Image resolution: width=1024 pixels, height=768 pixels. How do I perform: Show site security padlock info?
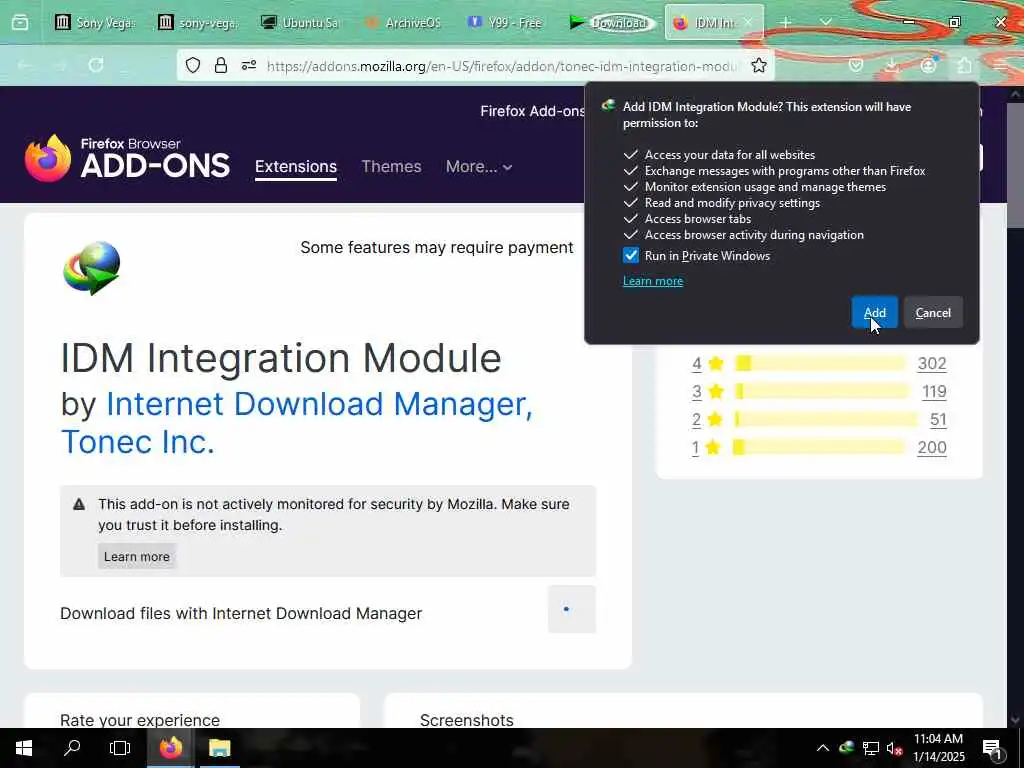click(221, 65)
